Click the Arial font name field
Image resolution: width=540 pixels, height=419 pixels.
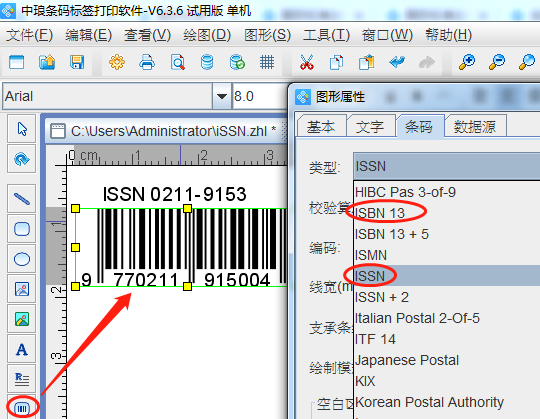pos(107,96)
